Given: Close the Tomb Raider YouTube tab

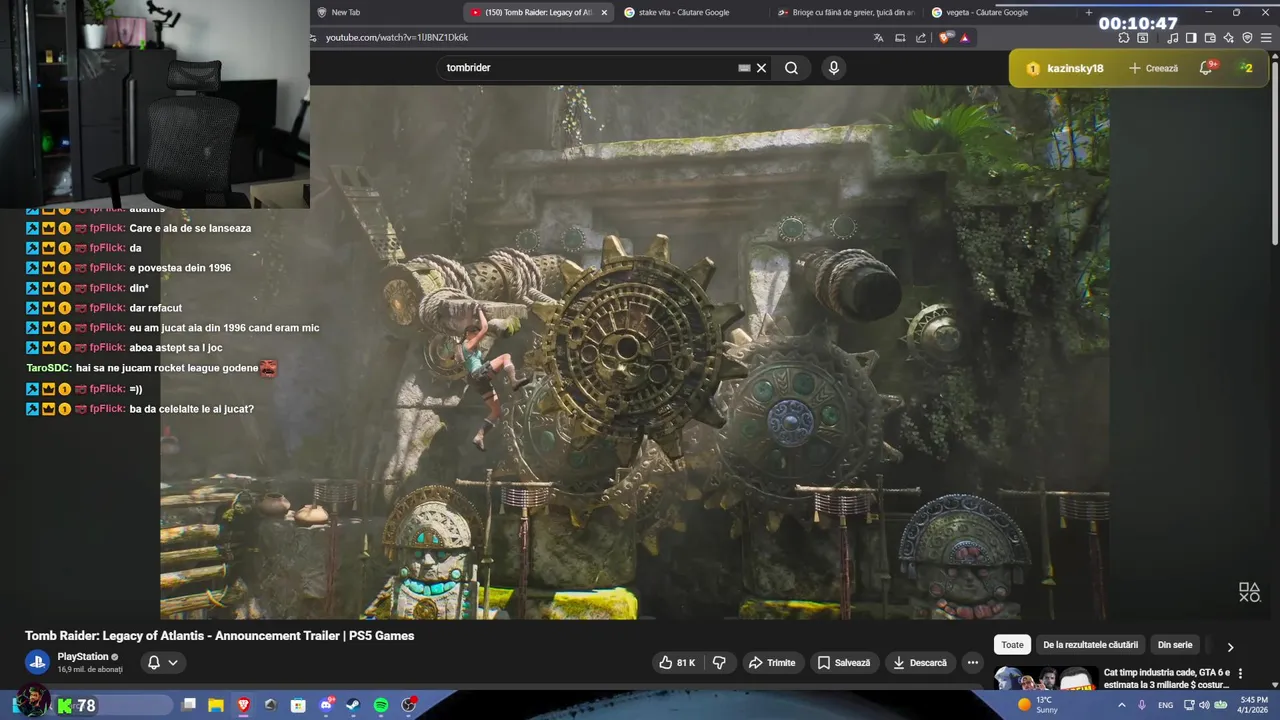Looking at the screenshot, I should coord(604,13).
